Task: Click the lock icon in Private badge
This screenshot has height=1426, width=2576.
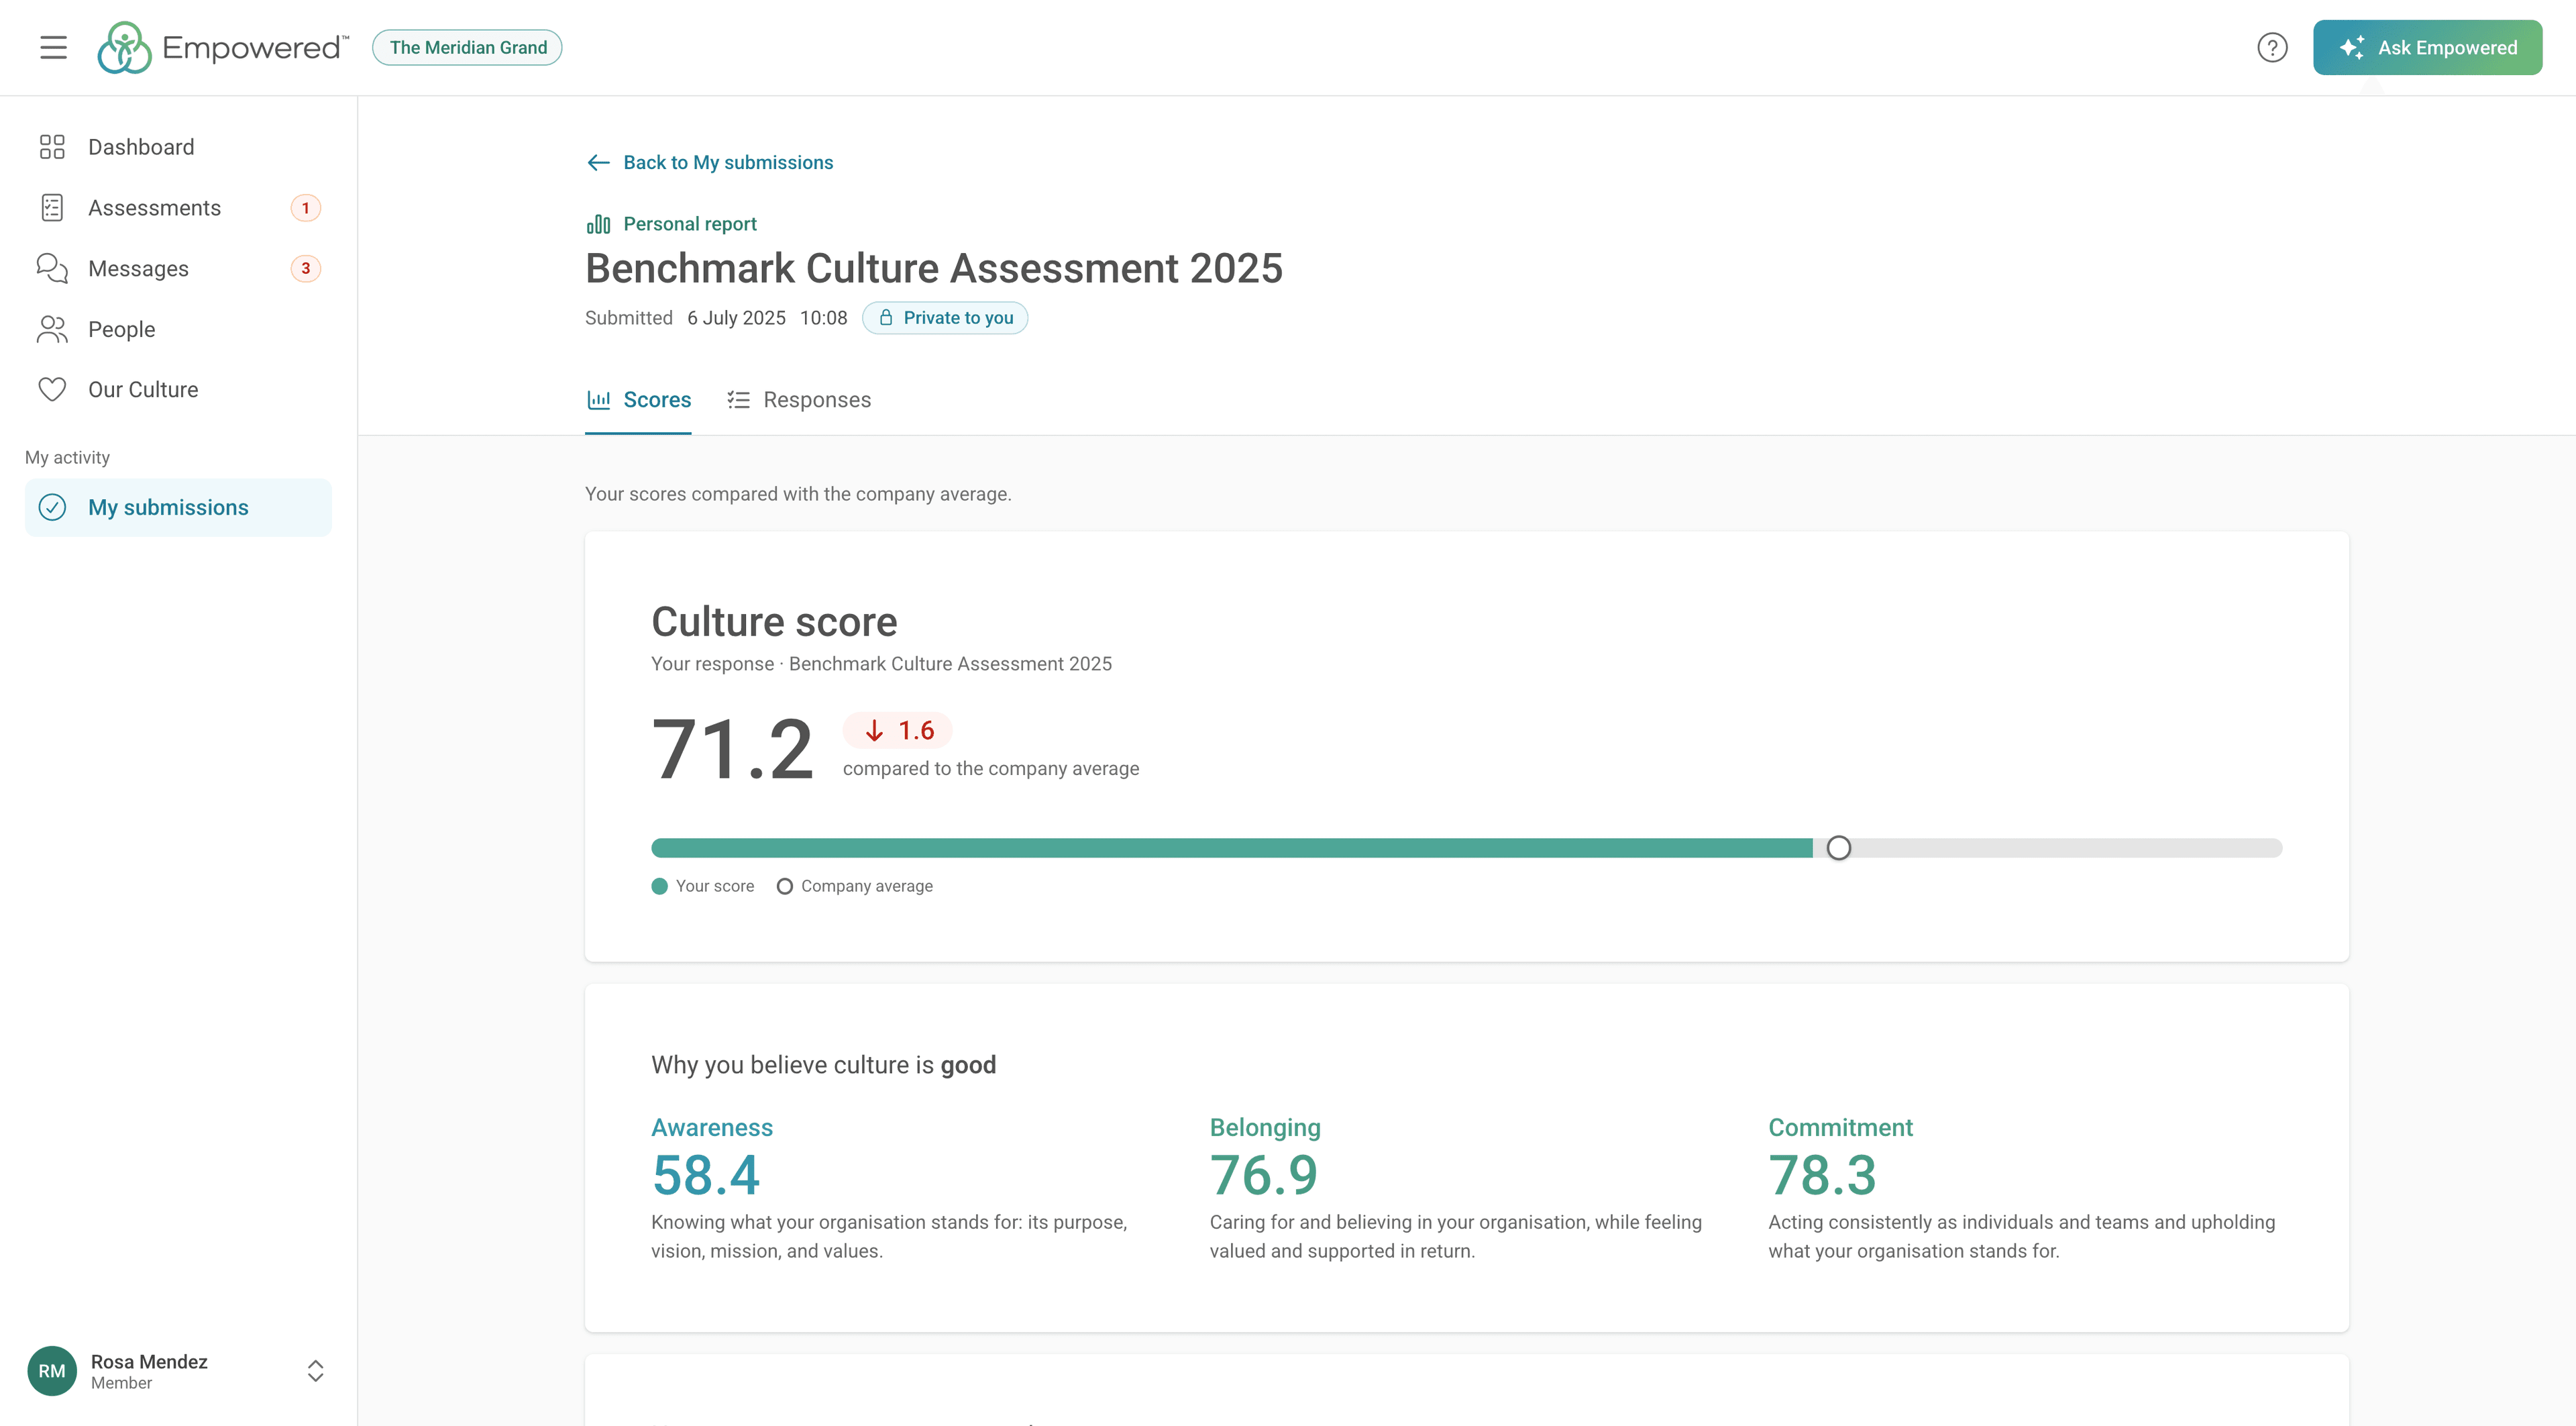Action: [886, 317]
